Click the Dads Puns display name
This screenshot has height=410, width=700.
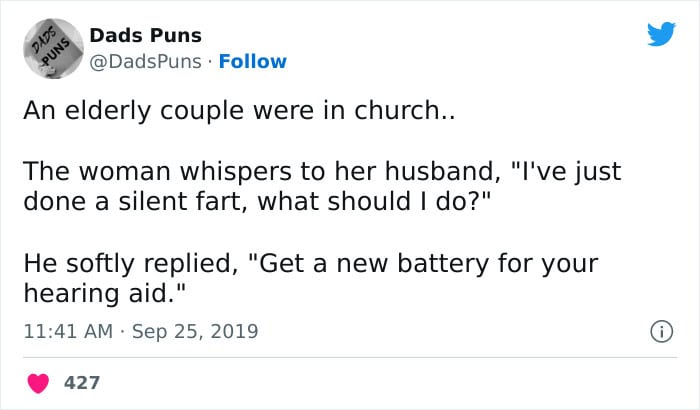[x=146, y=35]
